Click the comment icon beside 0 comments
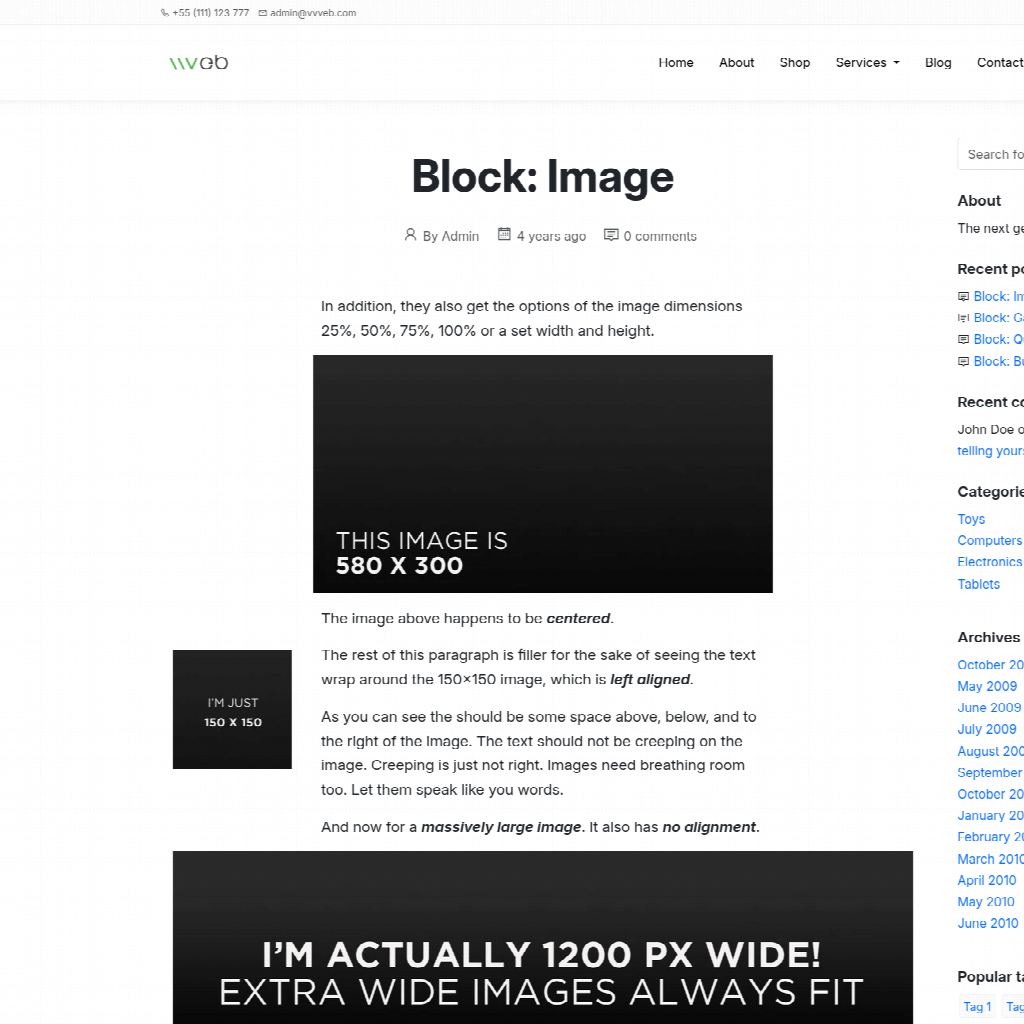Viewport: 1024px width, 1024px height. (611, 235)
